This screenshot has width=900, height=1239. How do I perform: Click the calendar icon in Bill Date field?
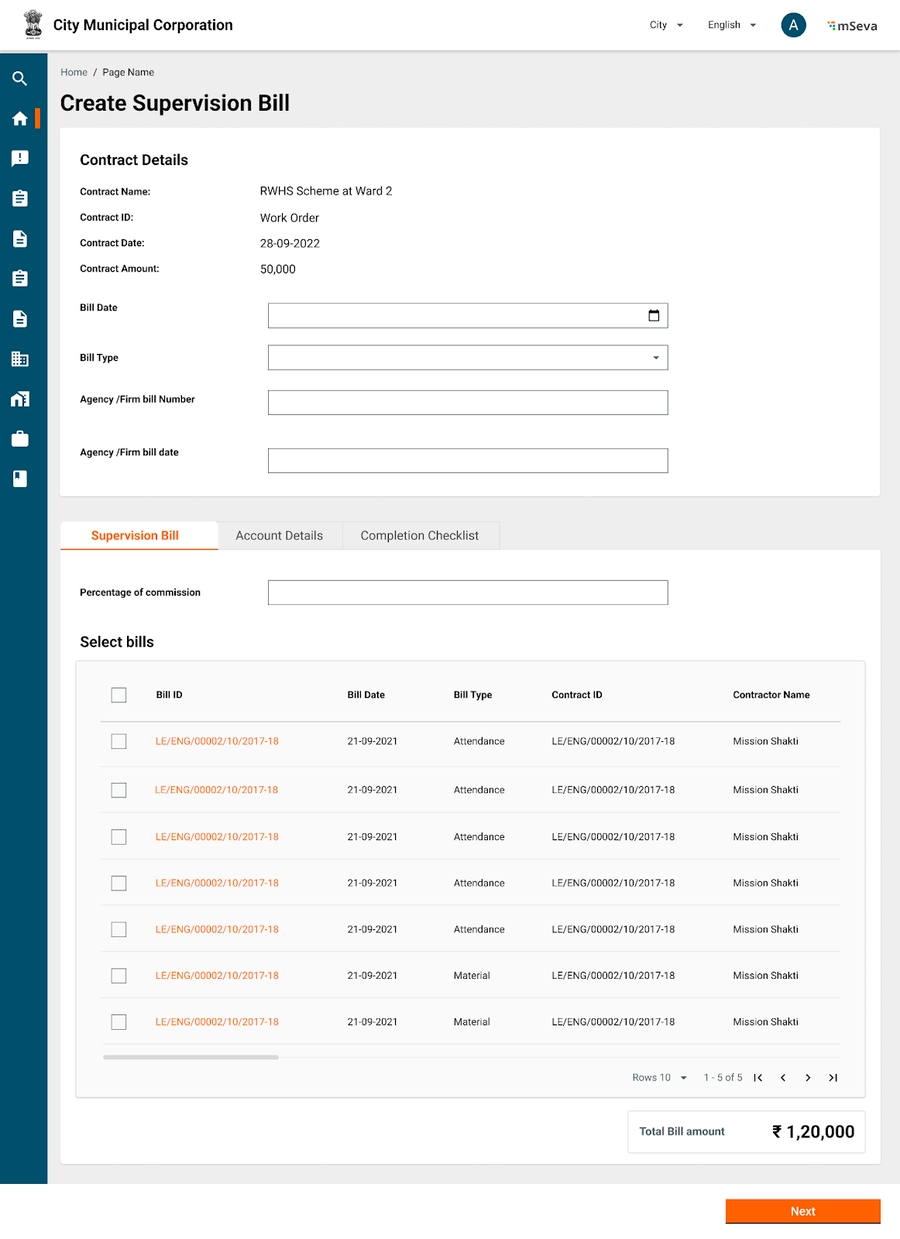pos(654,316)
